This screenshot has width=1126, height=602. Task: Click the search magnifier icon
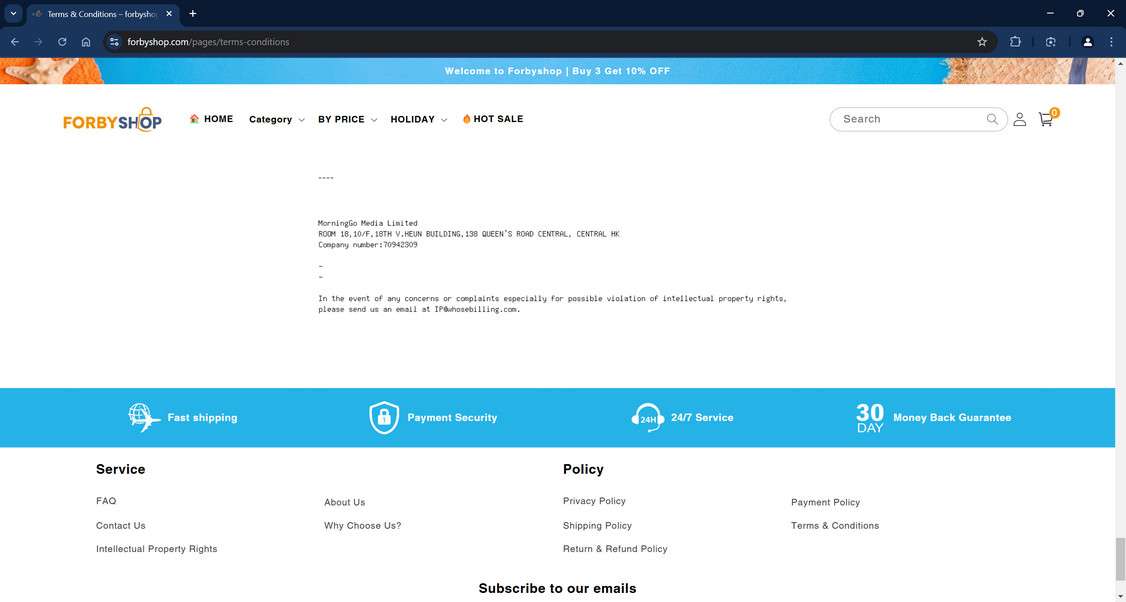pos(991,119)
